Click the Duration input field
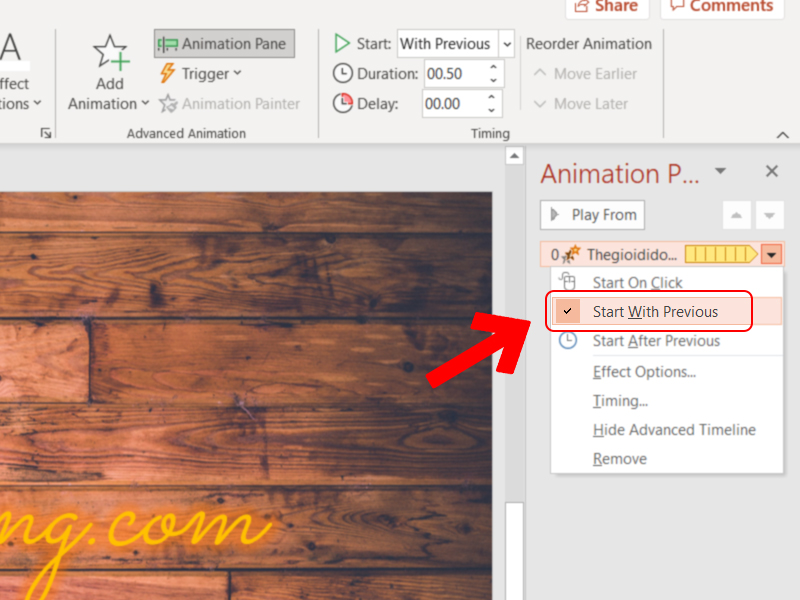This screenshot has width=800, height=600. point(455,74)
